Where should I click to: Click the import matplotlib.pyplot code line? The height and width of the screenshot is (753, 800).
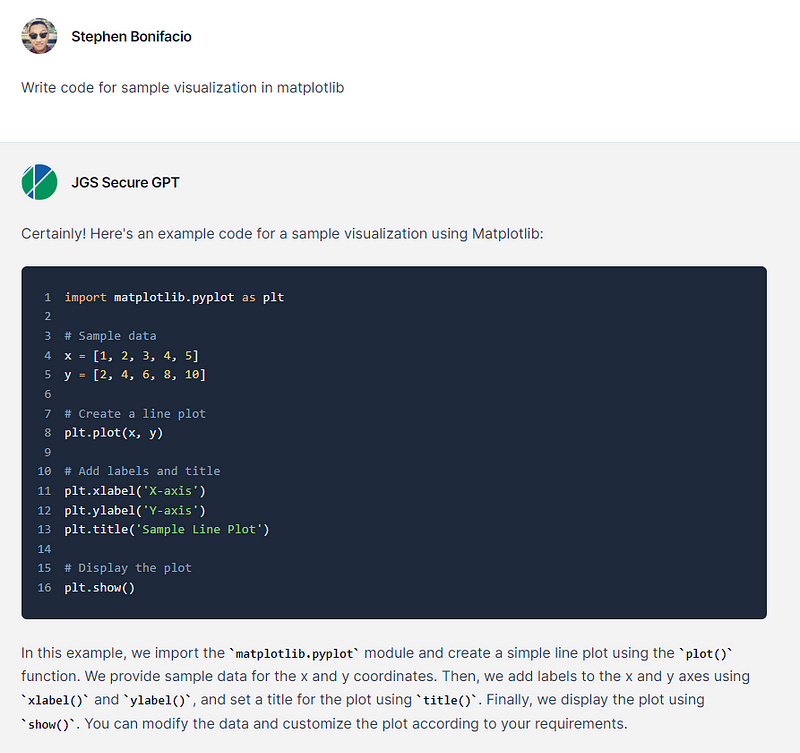click(174, 297)
